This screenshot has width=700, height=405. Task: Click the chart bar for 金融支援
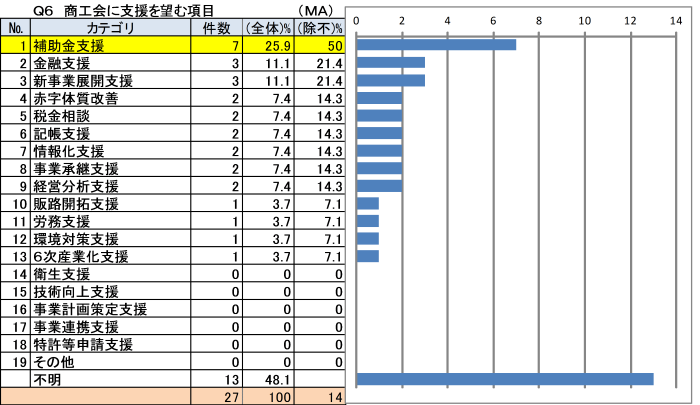click(391, 63)
